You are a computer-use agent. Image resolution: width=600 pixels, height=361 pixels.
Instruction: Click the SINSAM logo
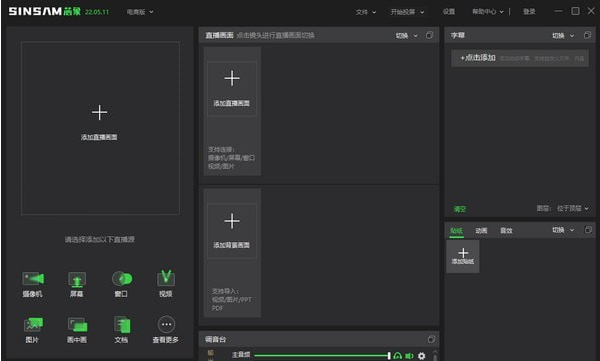click(45, 11)
